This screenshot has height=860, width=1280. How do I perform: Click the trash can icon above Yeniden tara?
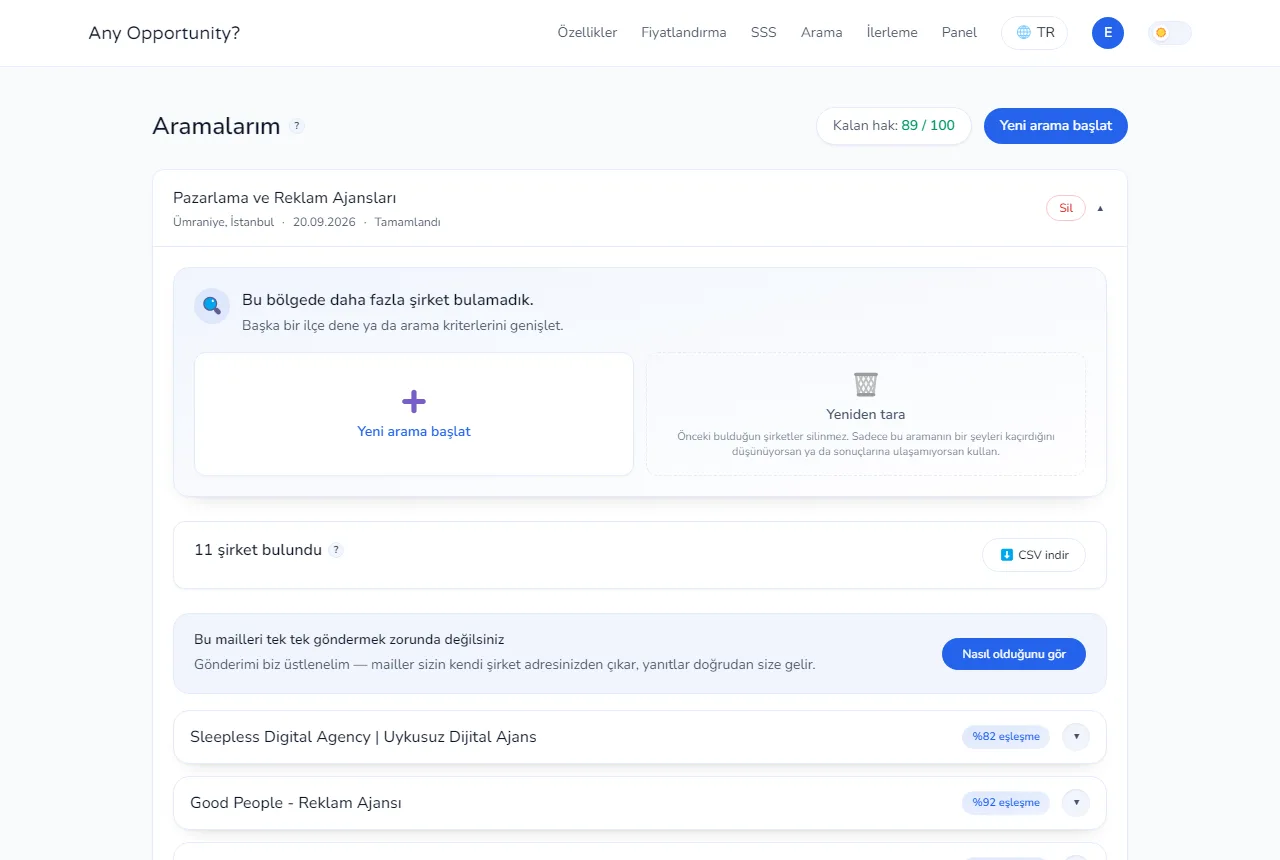[866, 384]
